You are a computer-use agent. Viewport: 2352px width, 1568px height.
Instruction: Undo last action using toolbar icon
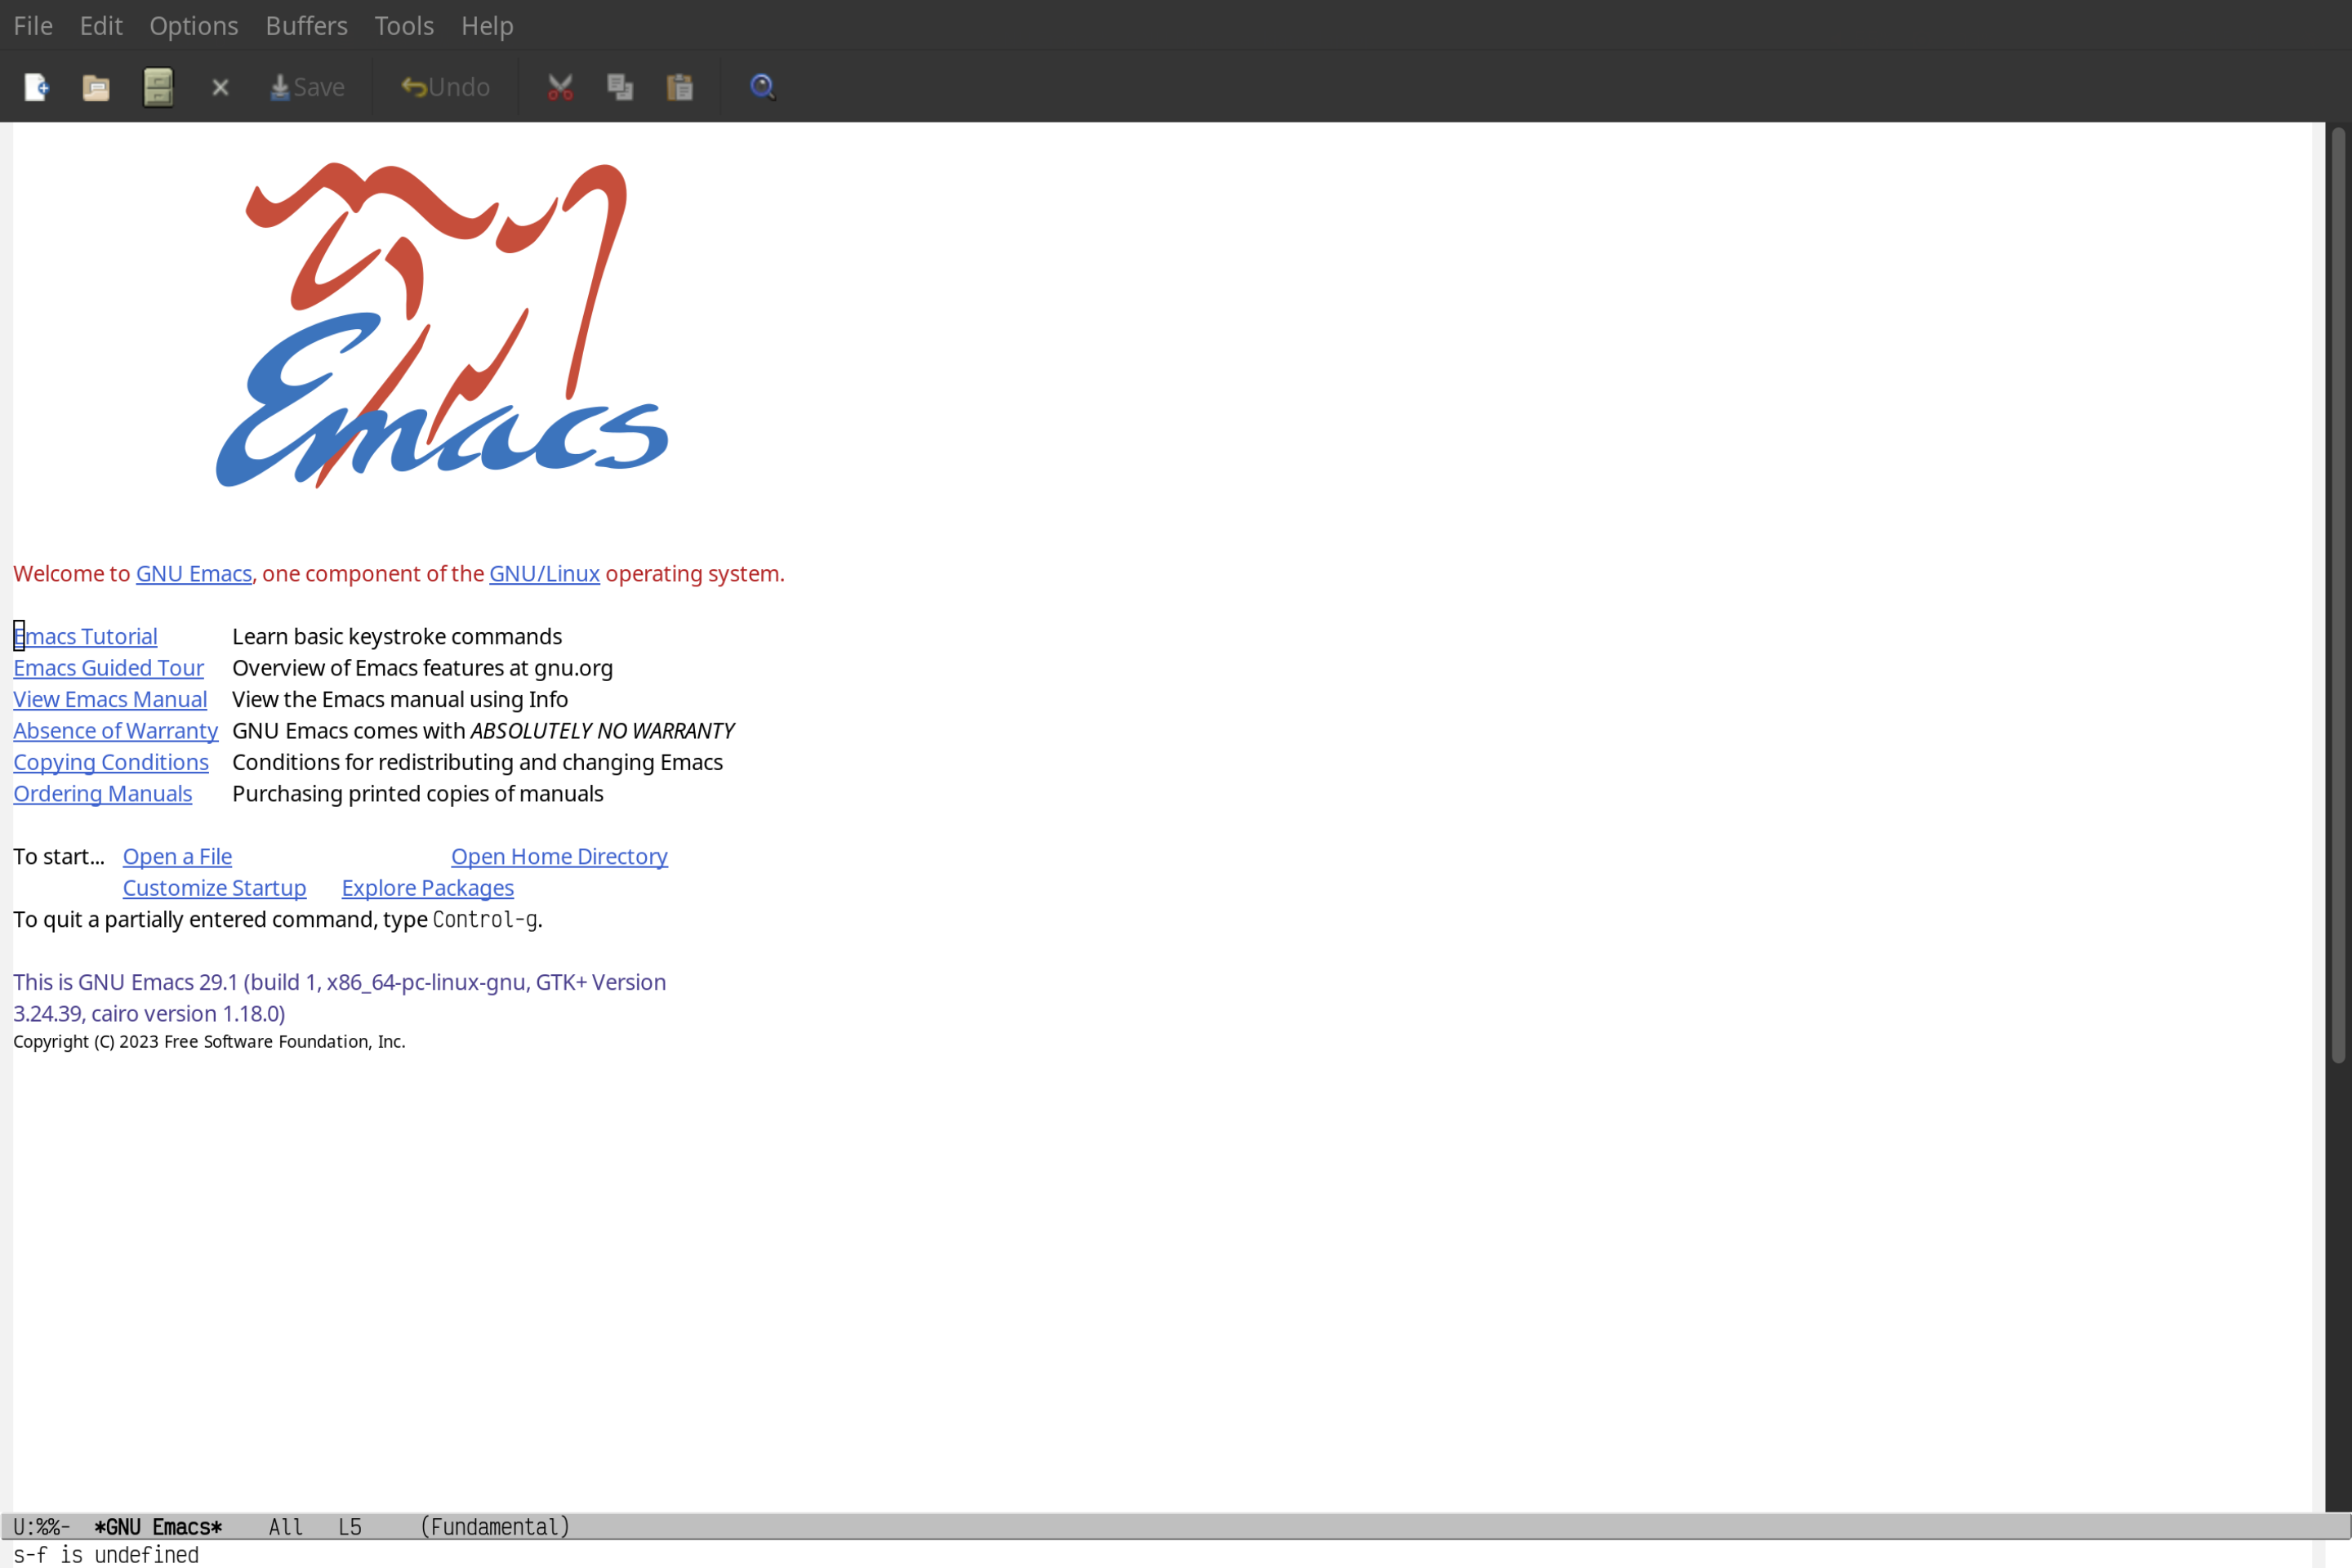(444, 86)
